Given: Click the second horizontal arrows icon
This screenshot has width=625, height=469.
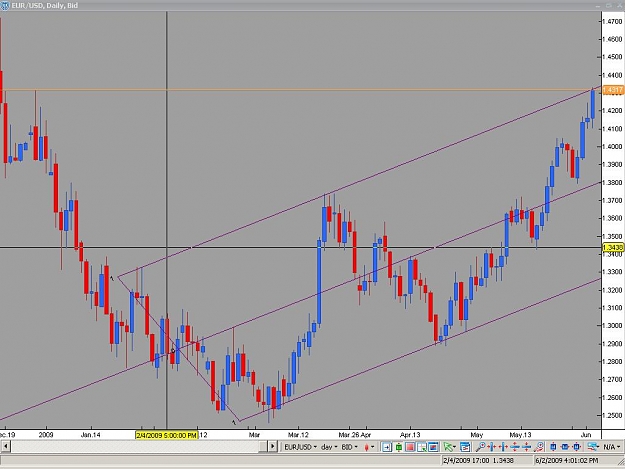Looking at the screenshot, I should (x=503, y=447).
